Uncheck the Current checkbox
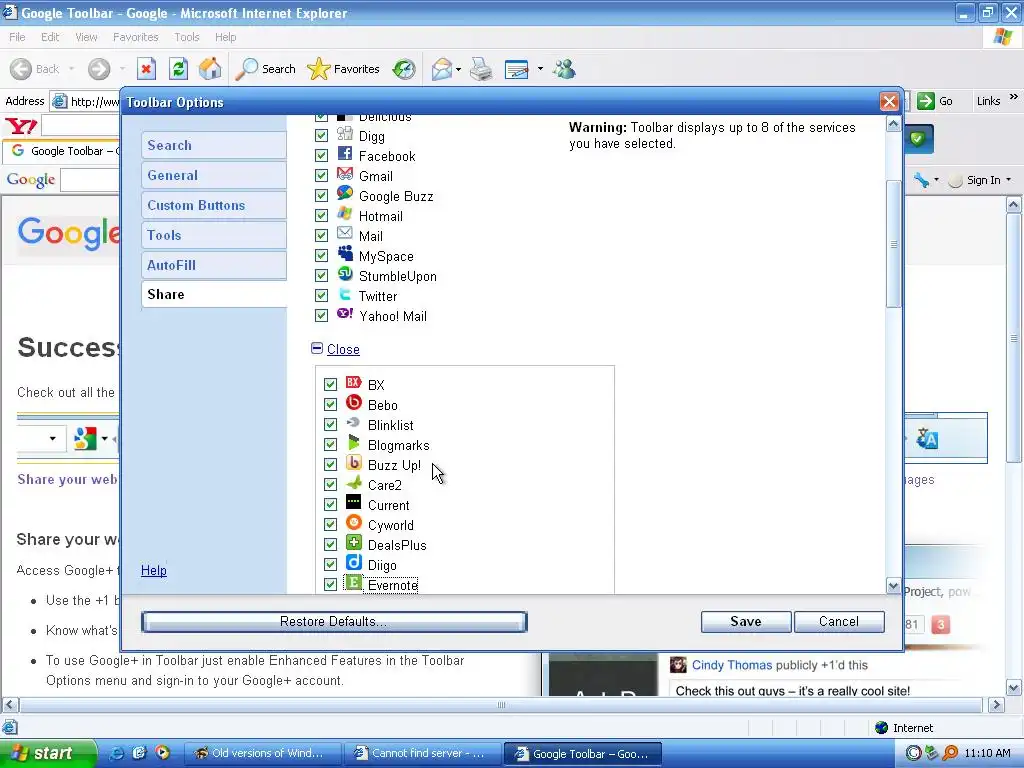 click(x=330, y=505)
